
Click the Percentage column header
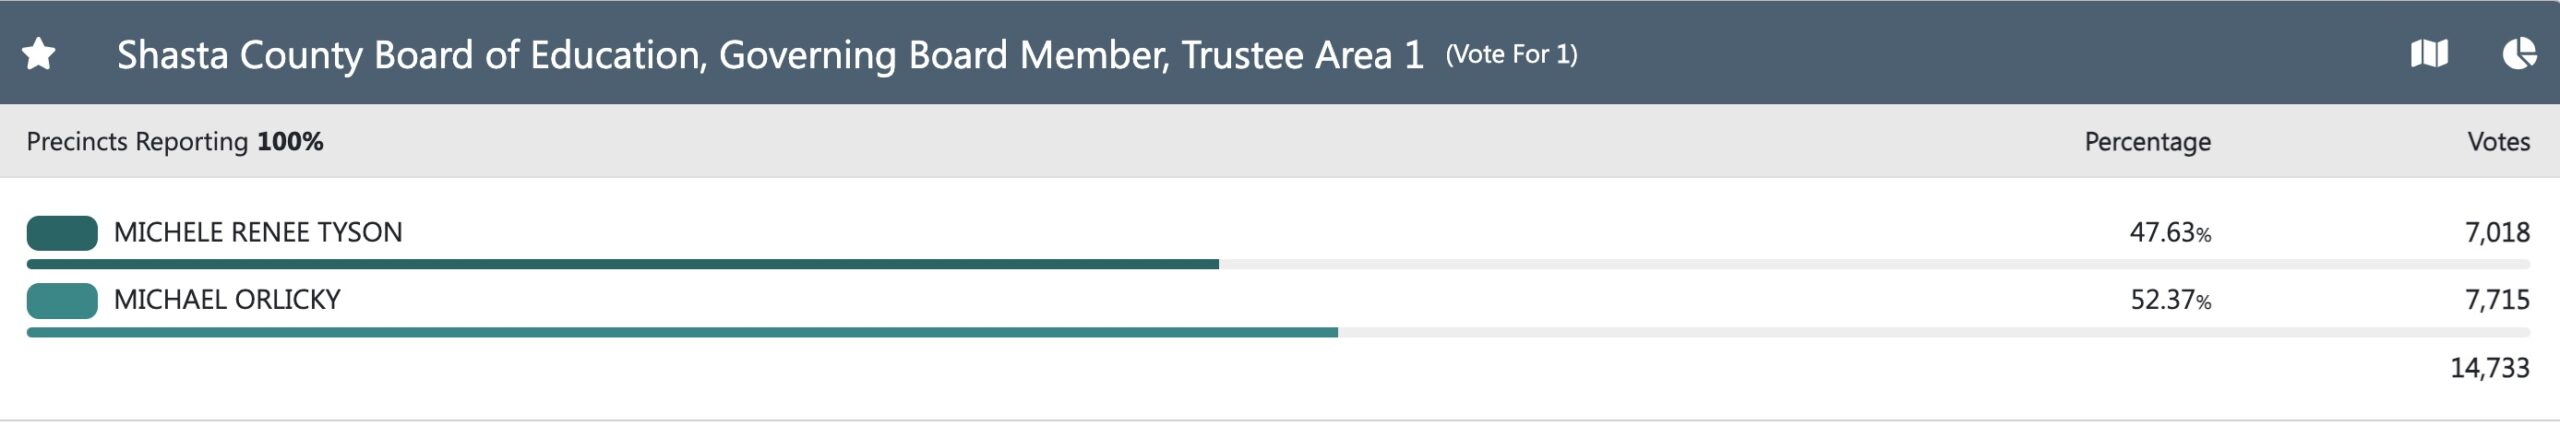2147,142
